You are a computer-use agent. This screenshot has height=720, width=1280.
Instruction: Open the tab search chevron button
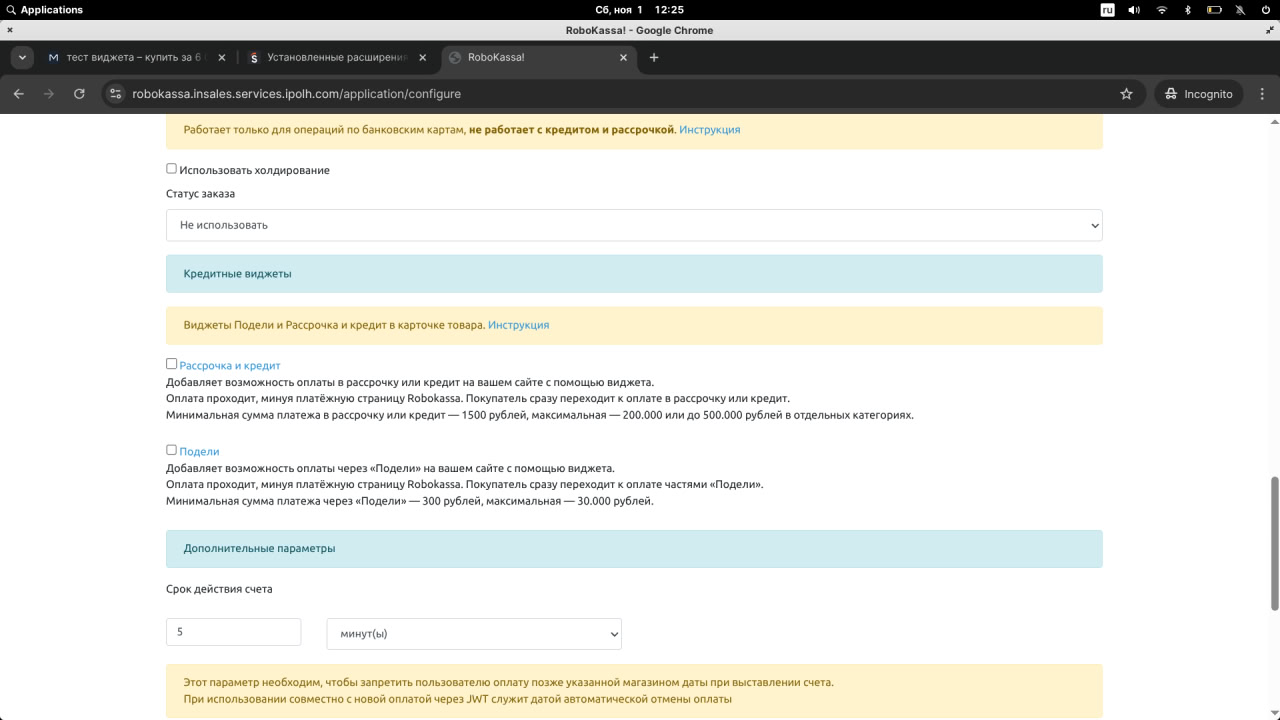tap(22, 58)
